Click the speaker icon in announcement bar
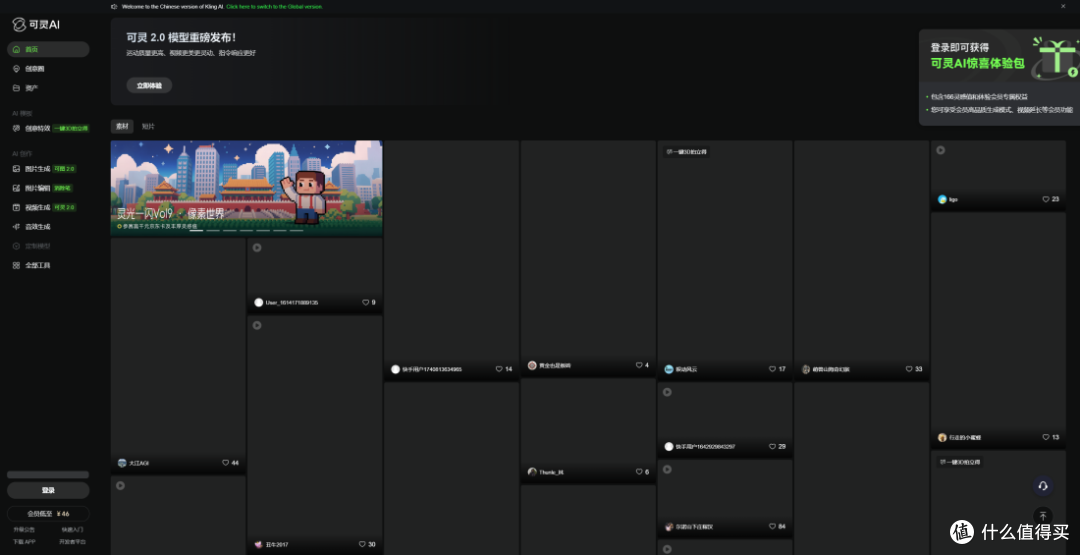Viewport: 1080px width, 555px height. [114, 6]
